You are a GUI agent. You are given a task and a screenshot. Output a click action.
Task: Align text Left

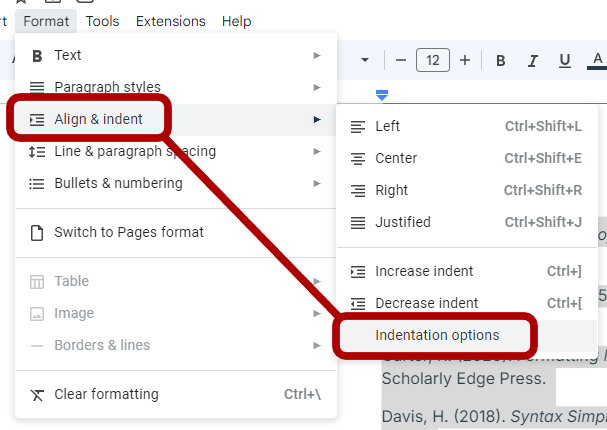click(467, 127)
